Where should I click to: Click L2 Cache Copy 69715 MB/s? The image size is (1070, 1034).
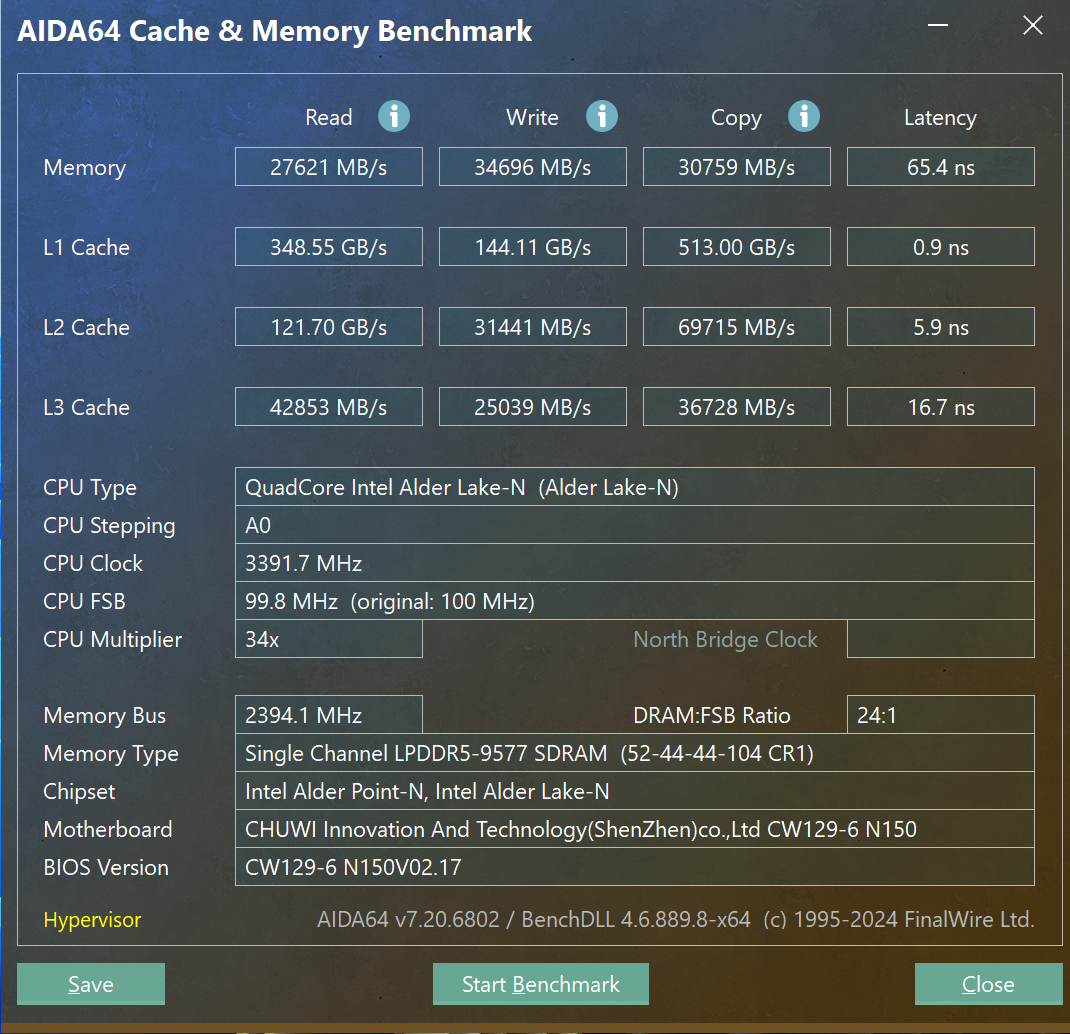click(x=736, y=326)
